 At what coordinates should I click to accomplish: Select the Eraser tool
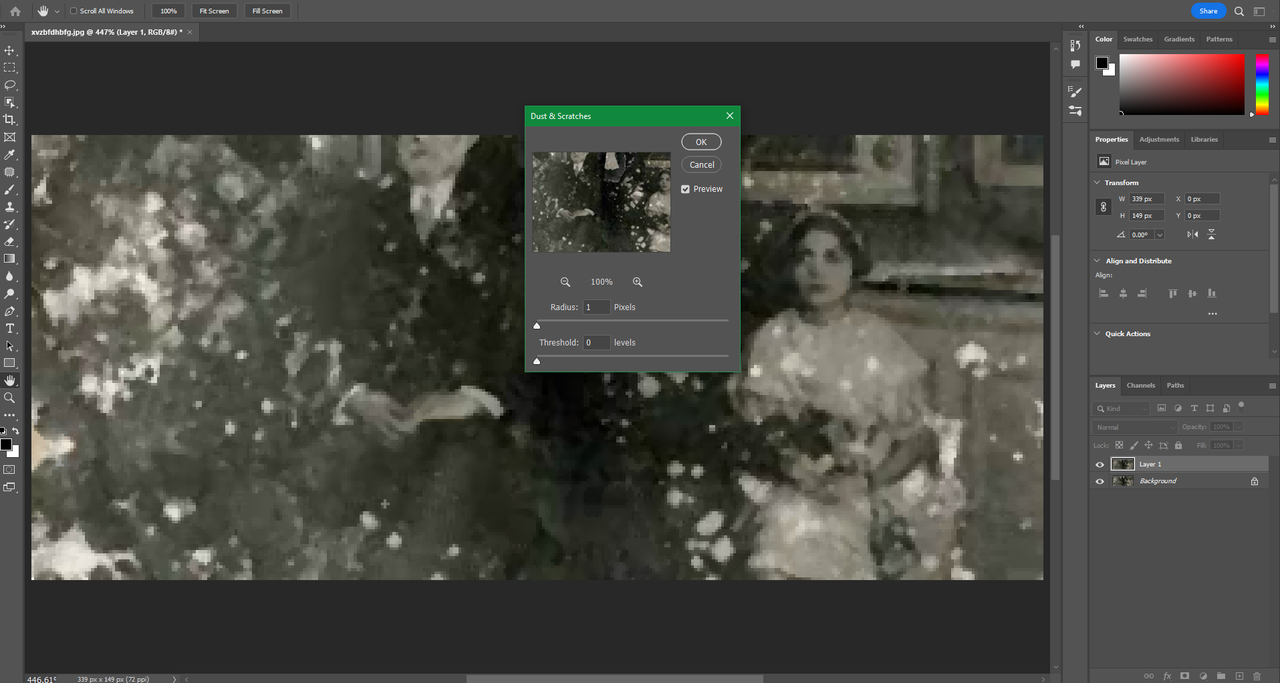[10, 241]
